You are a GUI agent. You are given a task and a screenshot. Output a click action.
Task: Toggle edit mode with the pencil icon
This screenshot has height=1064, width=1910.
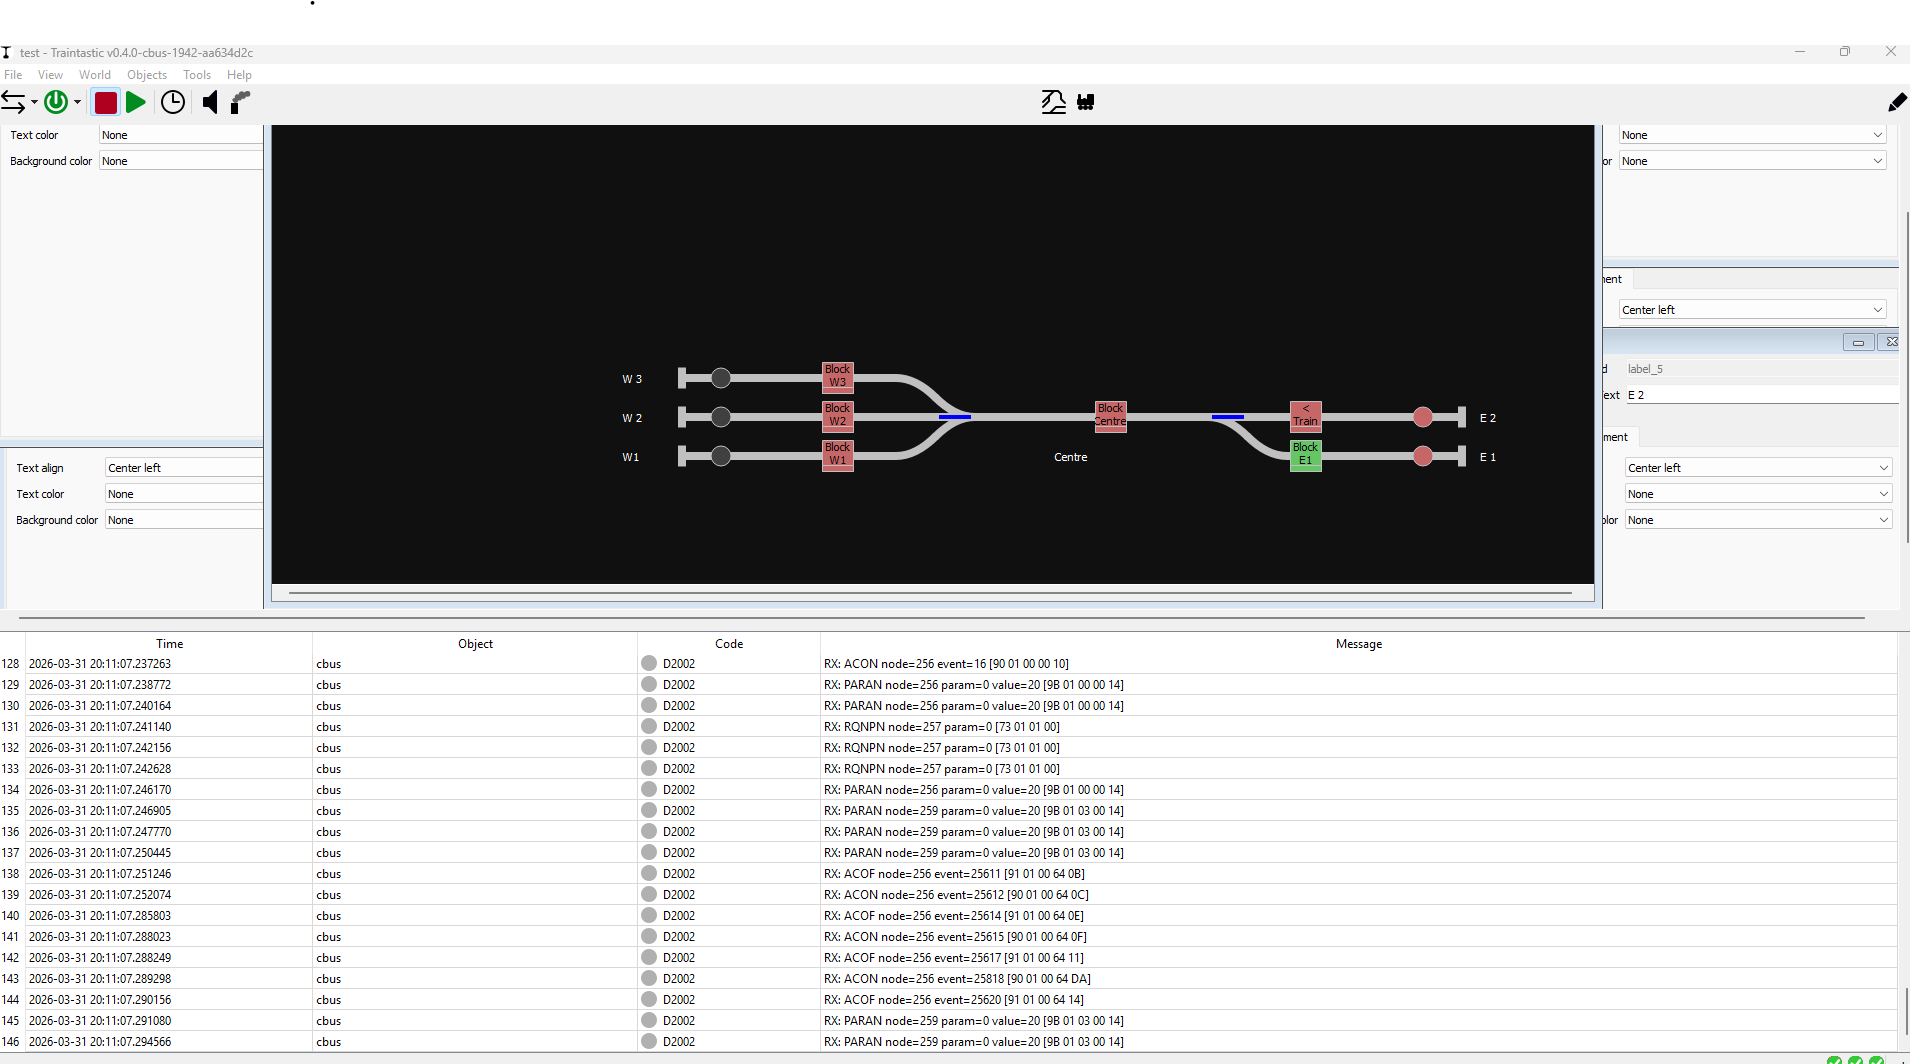(1896, 102)
